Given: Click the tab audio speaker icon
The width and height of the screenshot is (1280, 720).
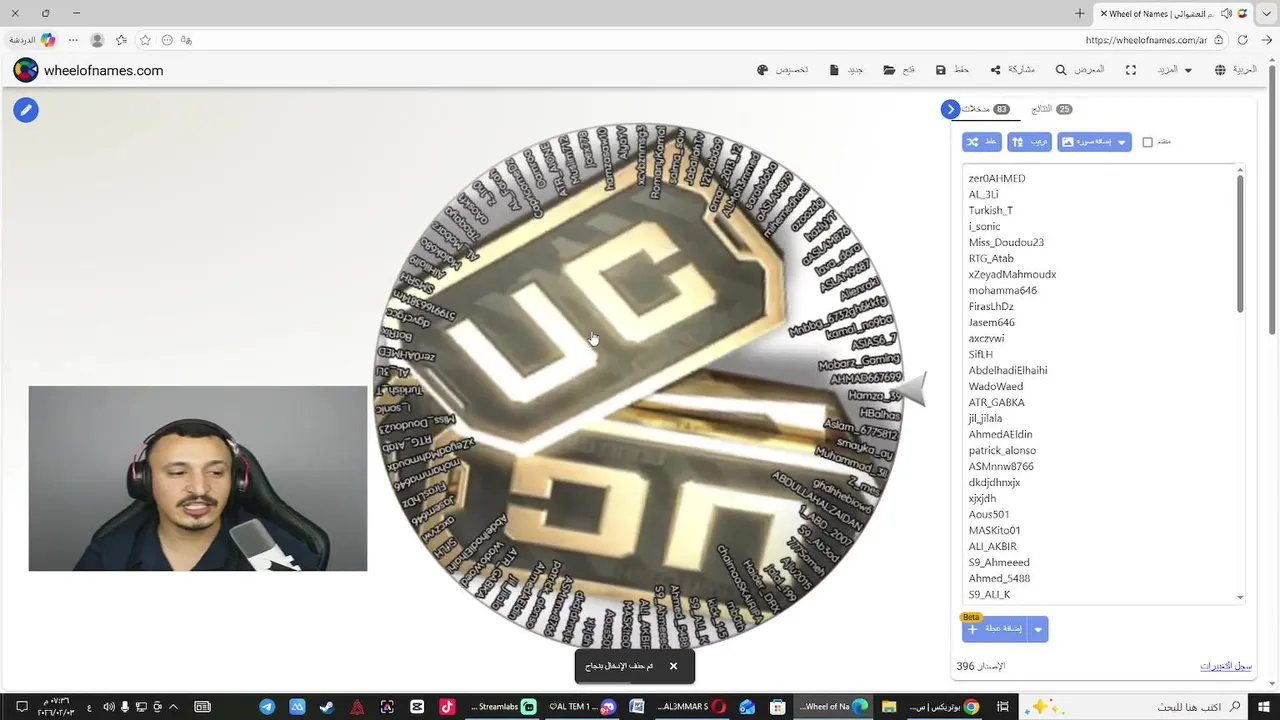Looking at the screenshot, I should (x=1226, y=14).
